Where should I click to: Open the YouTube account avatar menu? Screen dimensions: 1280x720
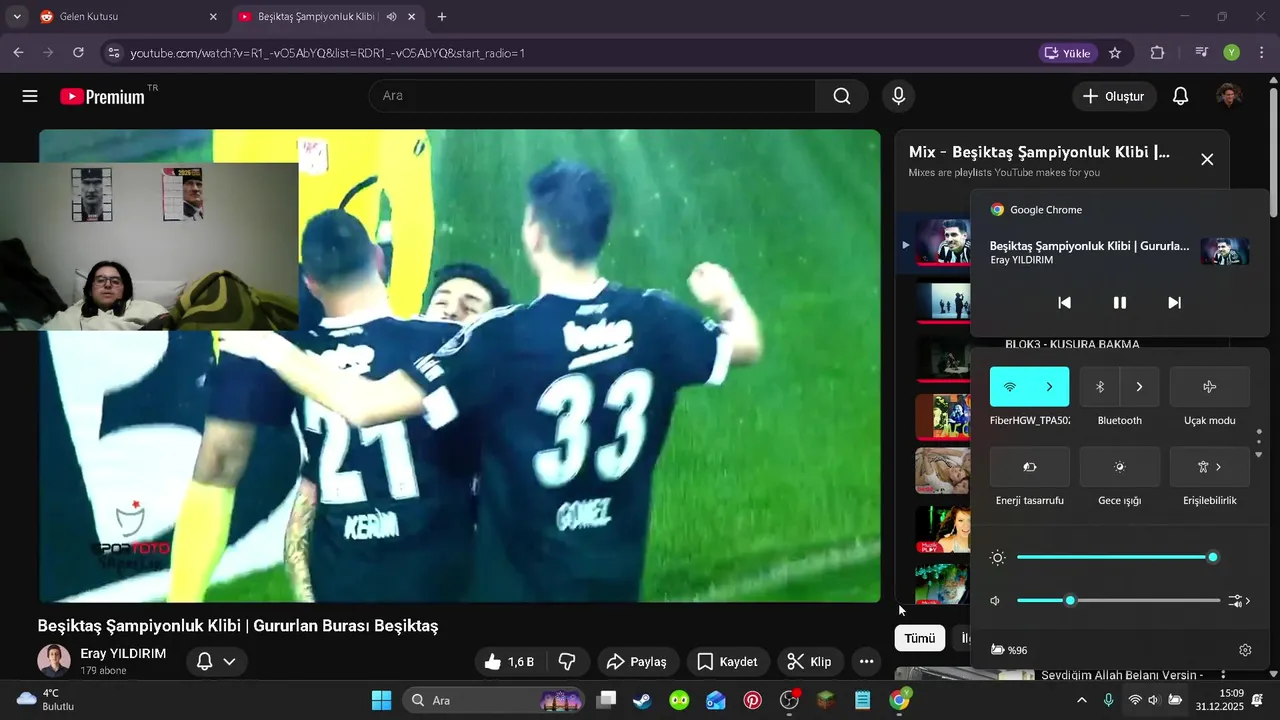point(1229,96)
